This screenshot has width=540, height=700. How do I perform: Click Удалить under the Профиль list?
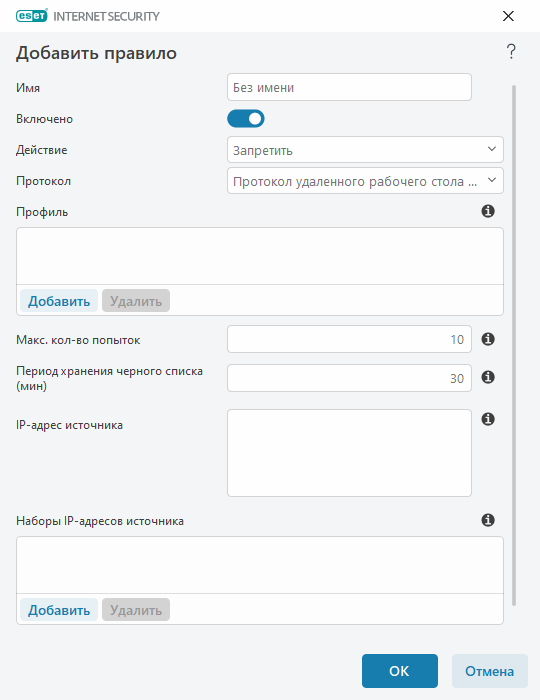[x=136, y=301]
